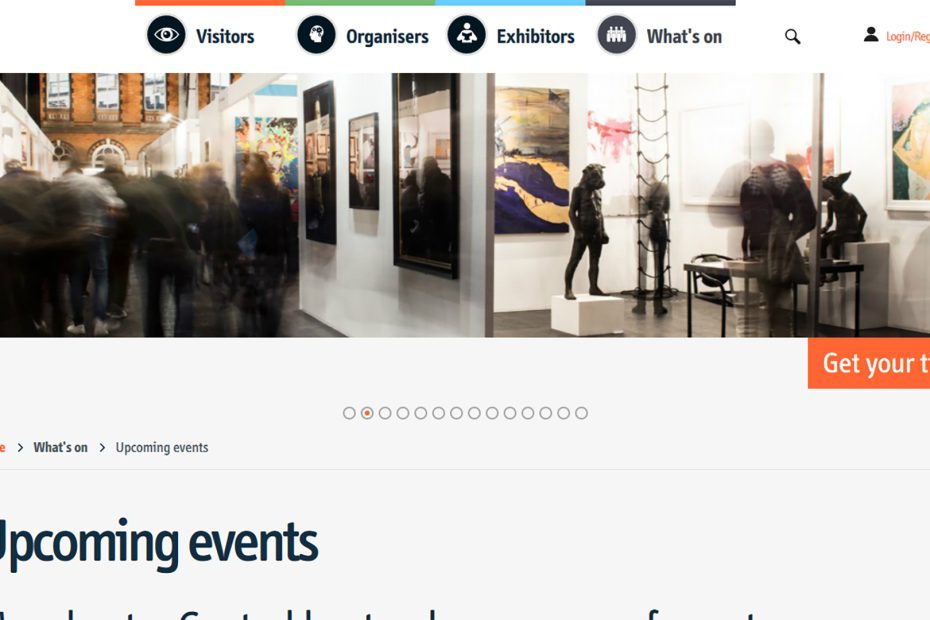Click the Upcoming events breadcrumb
Image resolution: width=930 pixels, height=620 pixels.
(x=162, y=447)
